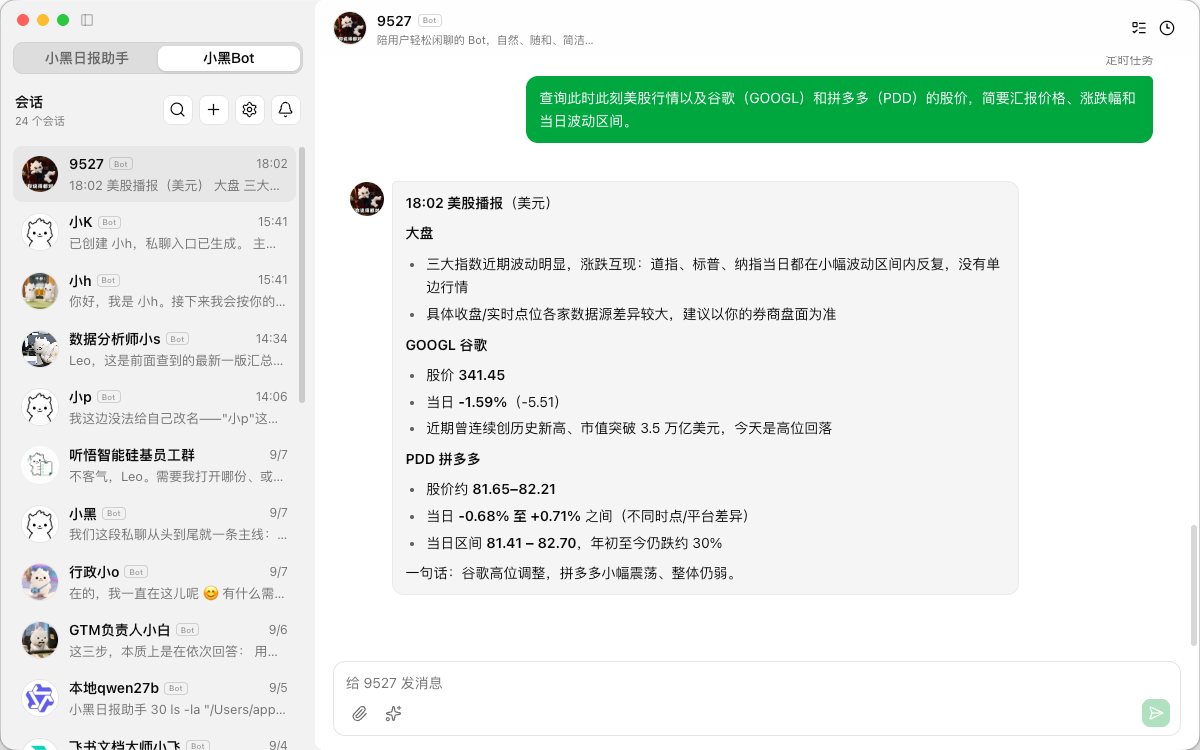Click the 18:02 美股播报 heading
1200x750 pixels.
pos(479,203)
